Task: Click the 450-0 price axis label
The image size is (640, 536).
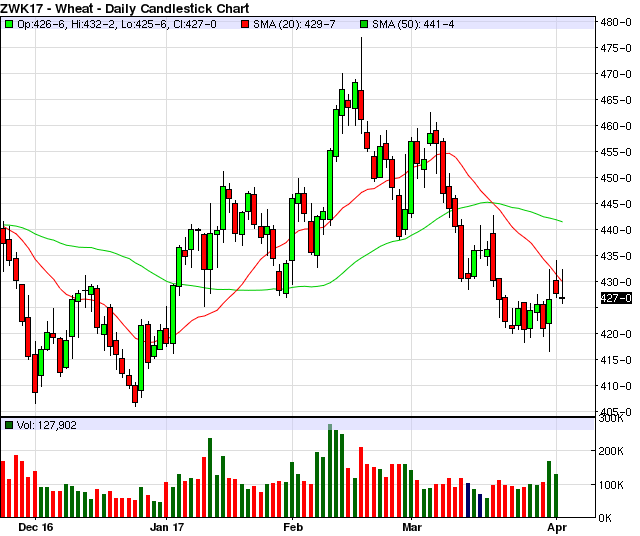Action: 616,178
